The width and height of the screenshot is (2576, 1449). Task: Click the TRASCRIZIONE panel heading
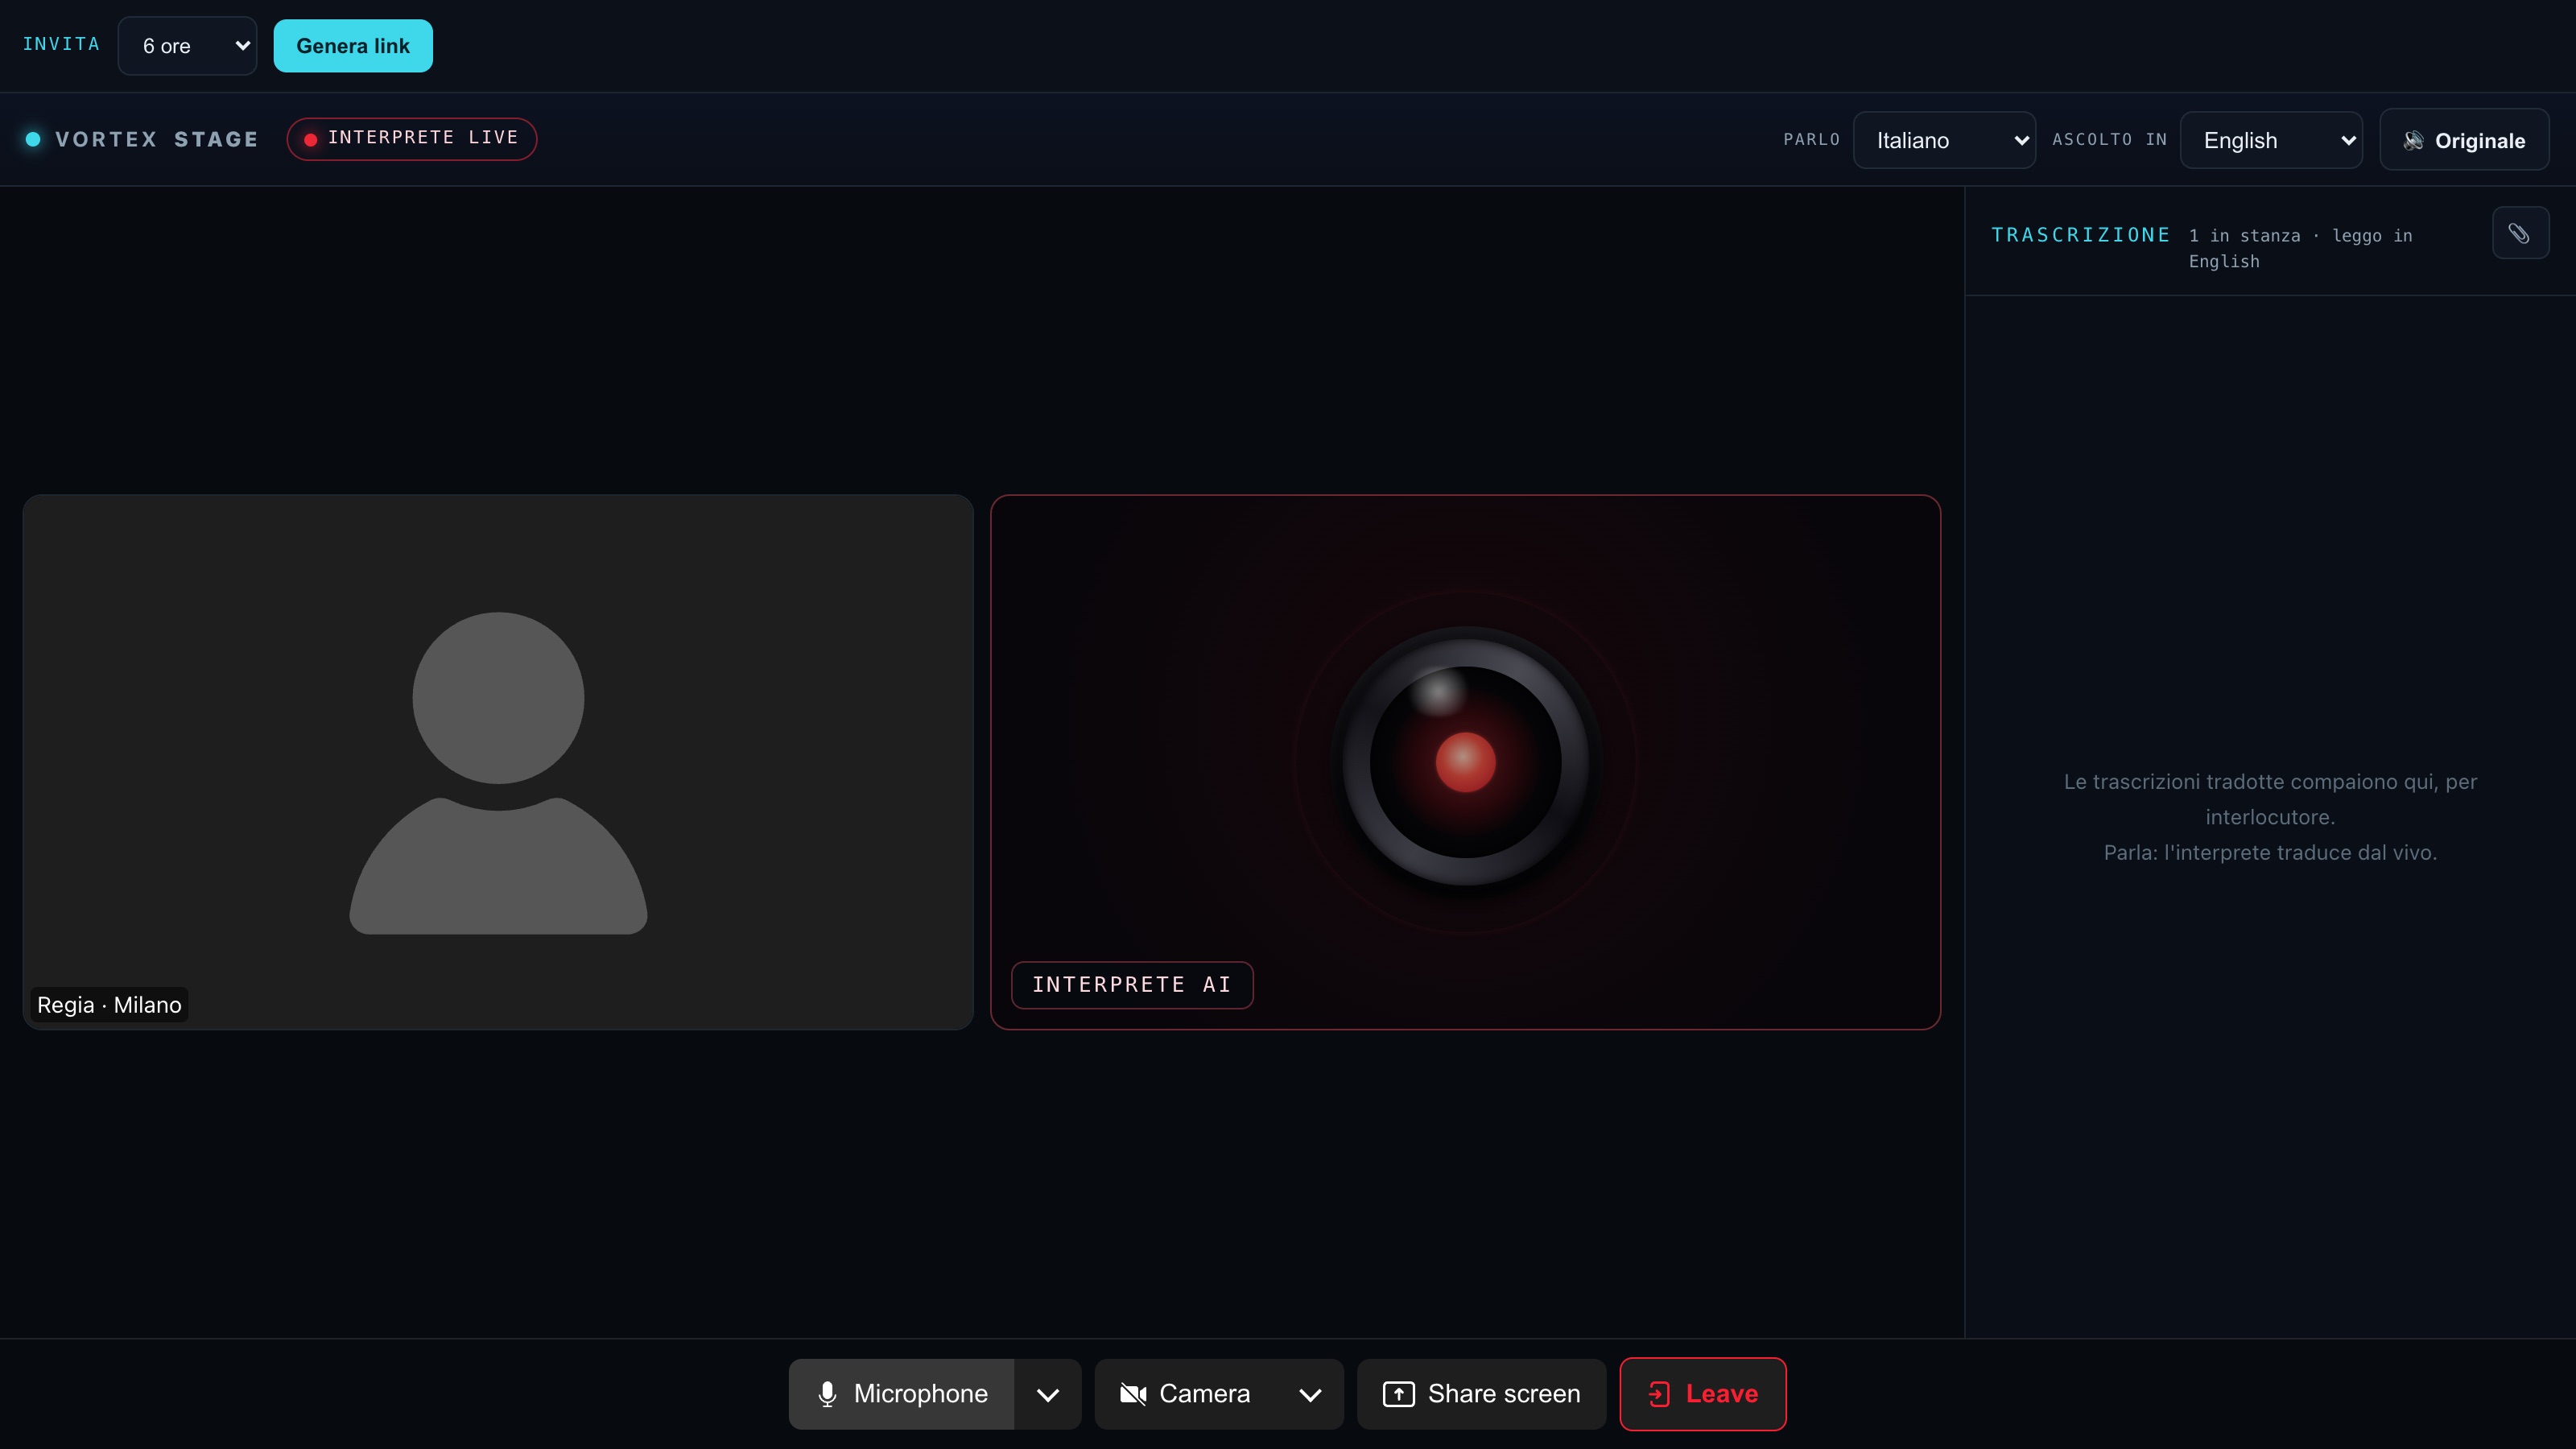tap(2080, 235)
